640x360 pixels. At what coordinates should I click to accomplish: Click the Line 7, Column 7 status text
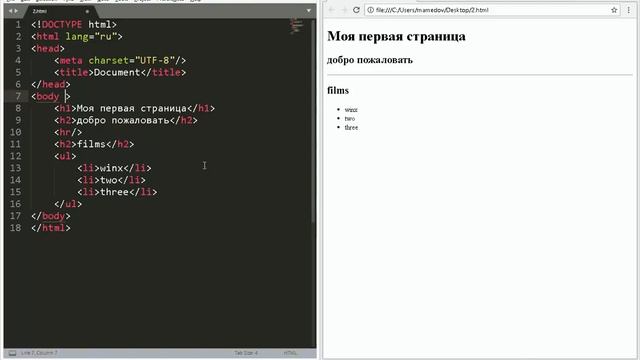[x=39, y=353]
